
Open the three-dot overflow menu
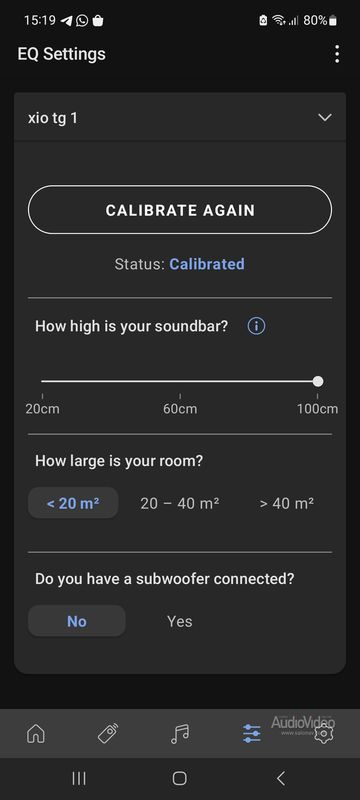coord(337,54)
